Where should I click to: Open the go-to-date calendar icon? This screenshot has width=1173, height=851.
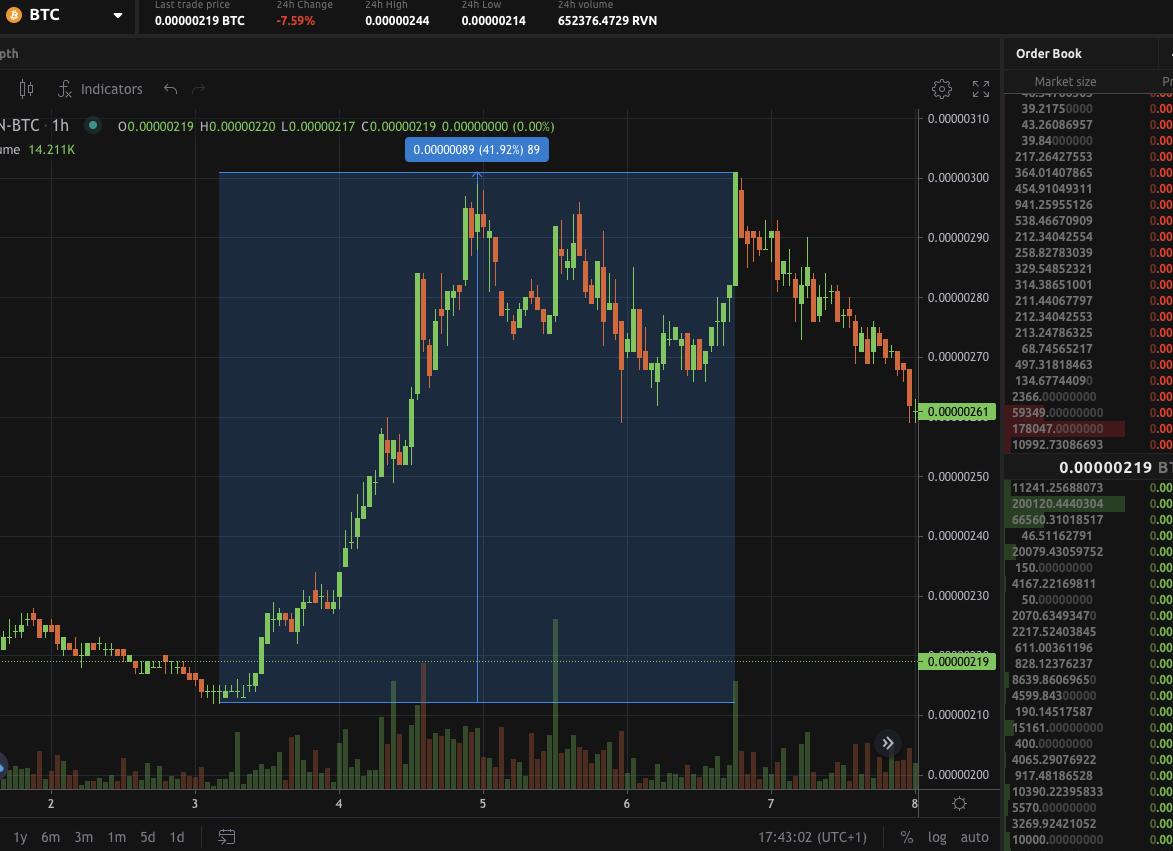coord(226,838)
